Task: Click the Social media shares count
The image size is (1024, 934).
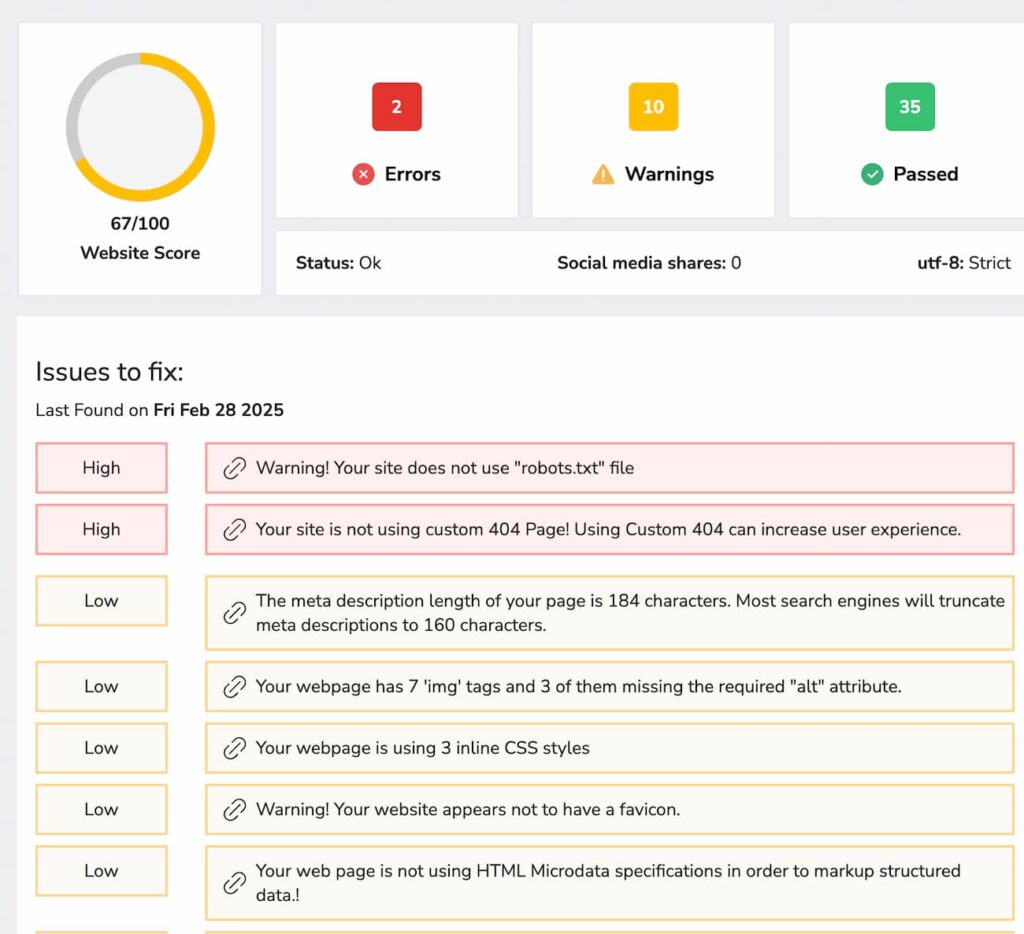Action: click(x=648, y=263)
